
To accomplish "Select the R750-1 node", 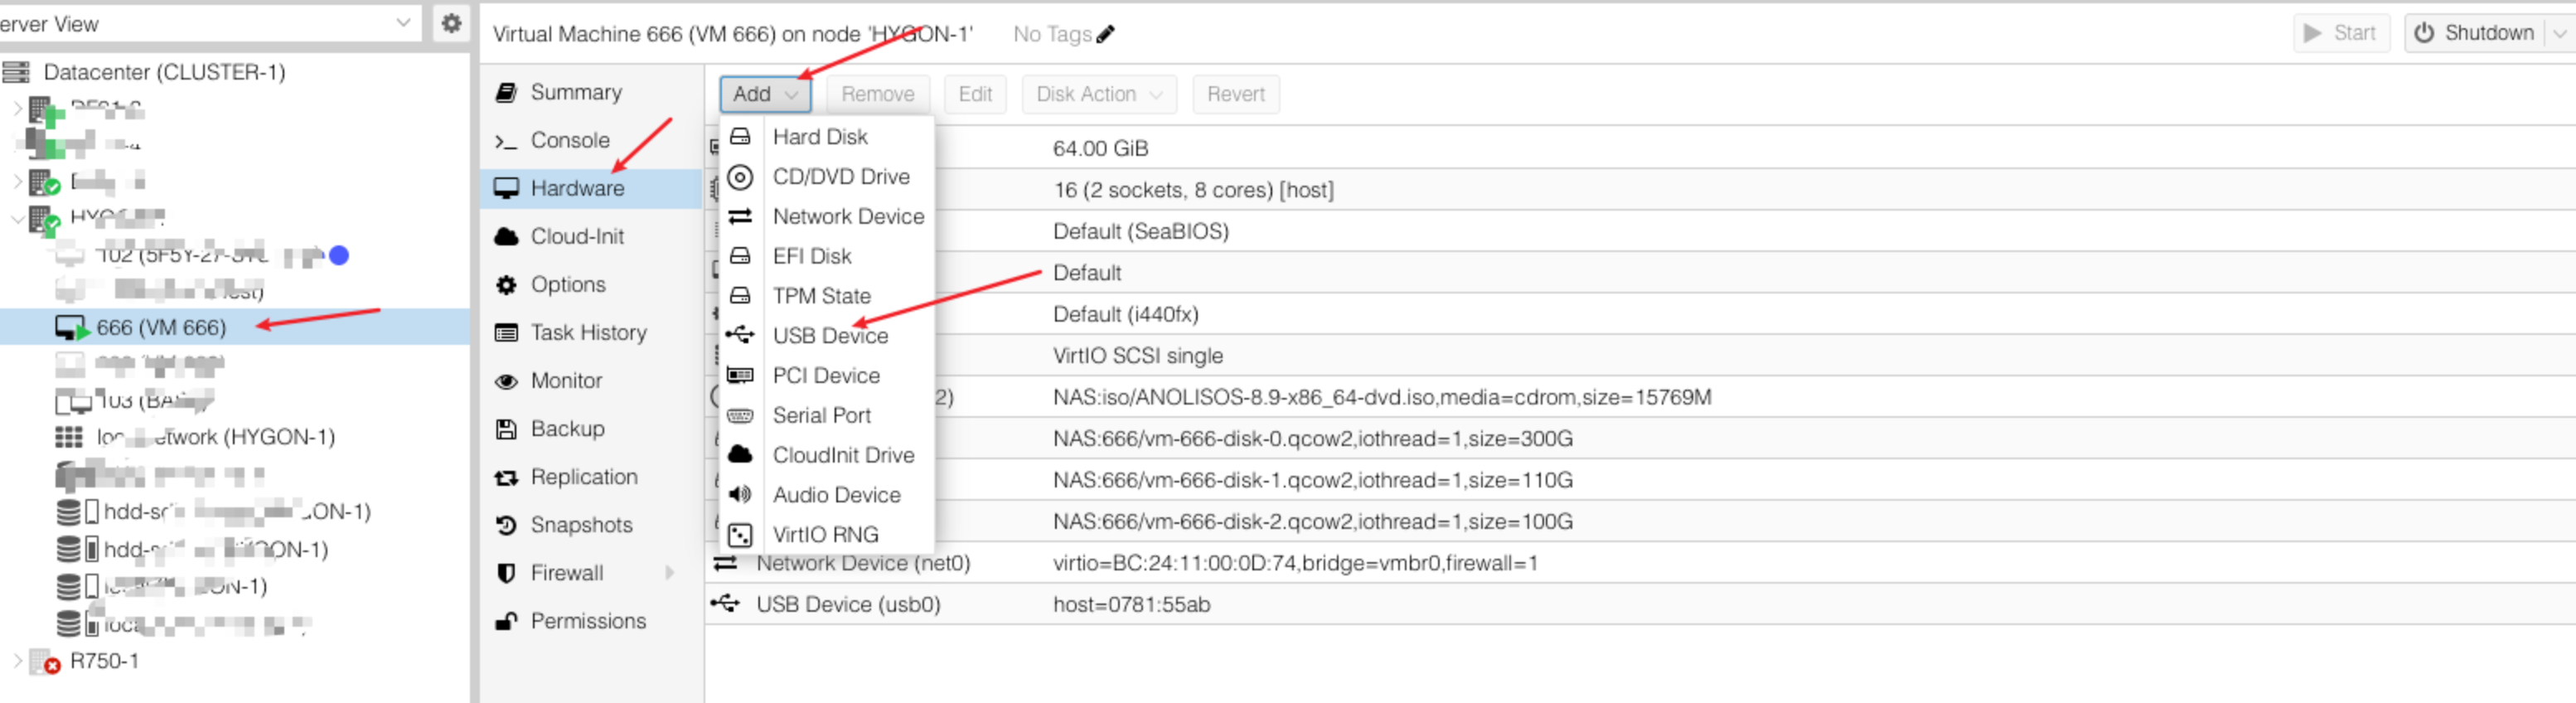I will coord(104,661).
